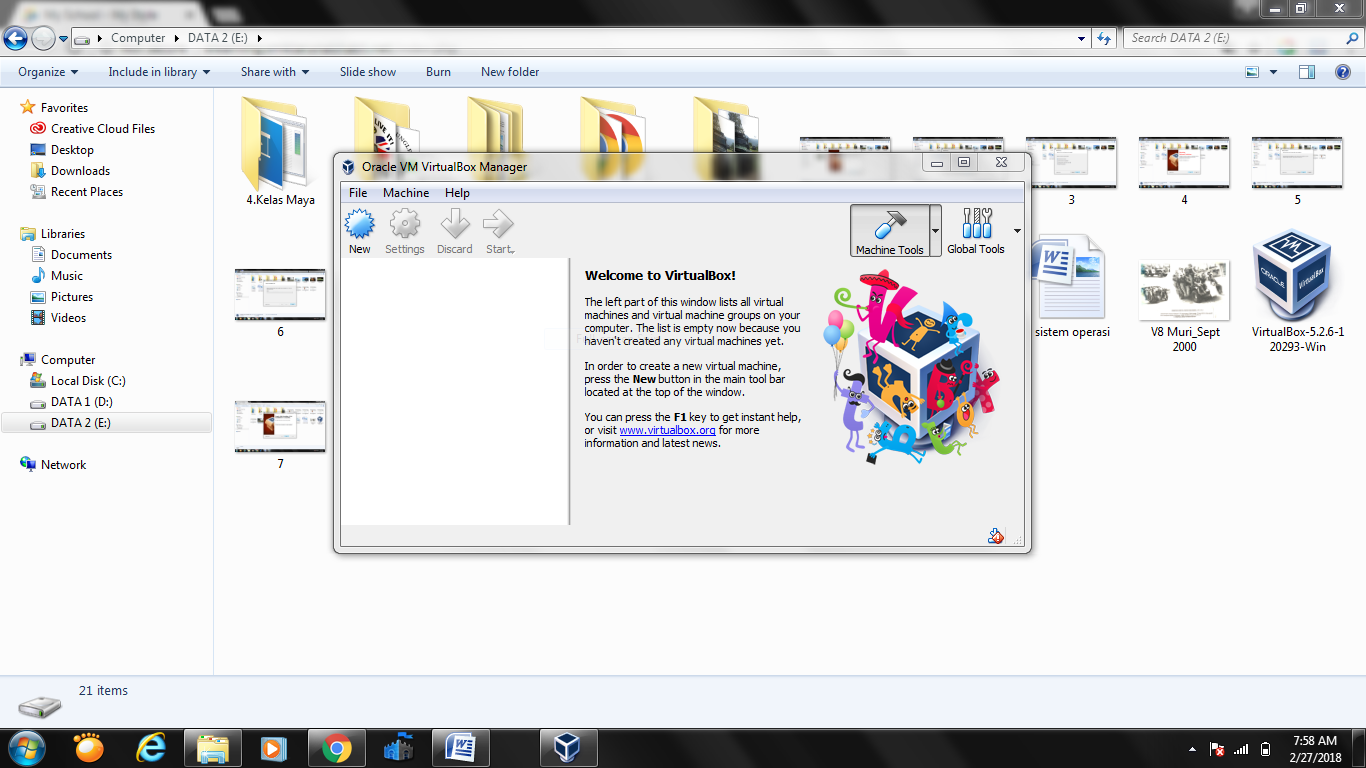Image resolution: width=1366 pixels, height=768 pixels.
Task: Click the Discard toolbar icon in VirtualBox
Action: 455,232
